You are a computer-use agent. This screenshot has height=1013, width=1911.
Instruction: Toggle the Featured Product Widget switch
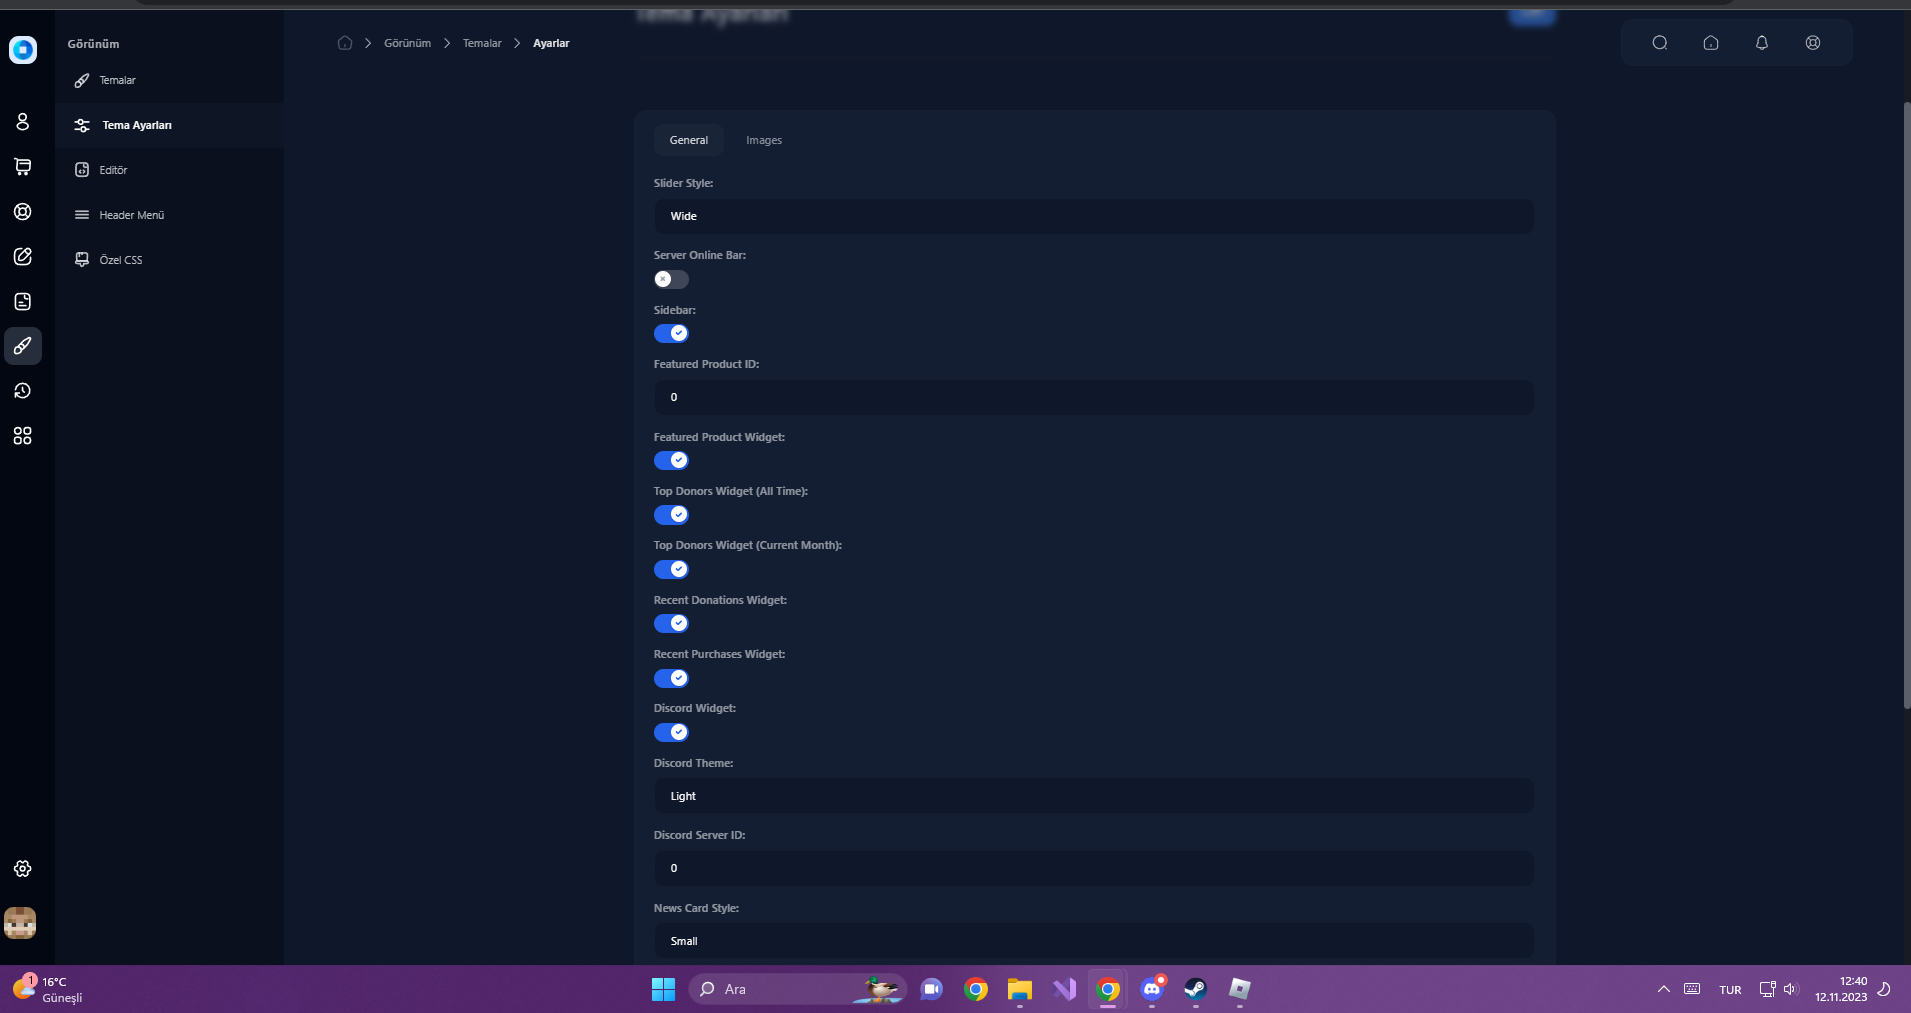click(671, 460)
